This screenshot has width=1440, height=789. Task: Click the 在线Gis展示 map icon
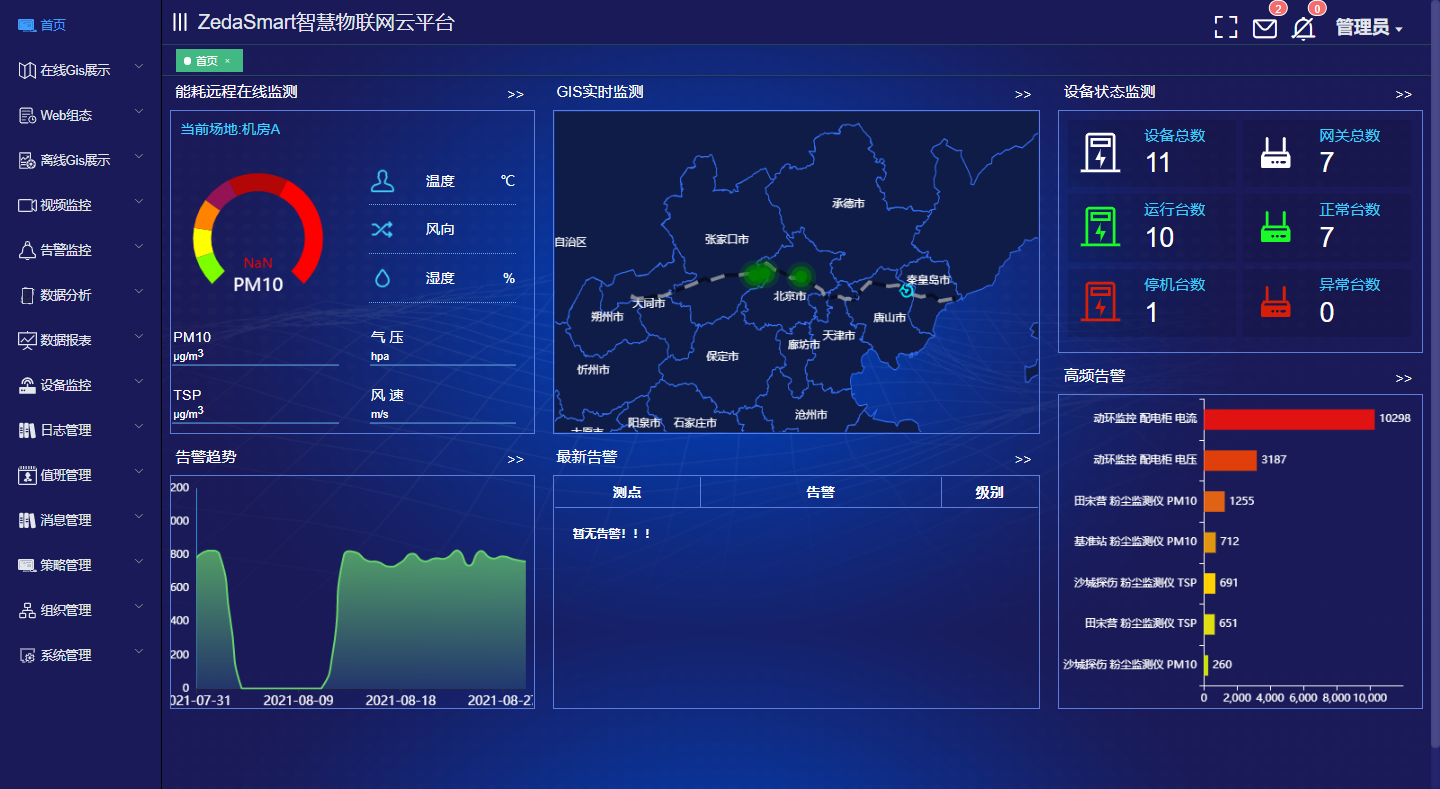pos(27,70)
